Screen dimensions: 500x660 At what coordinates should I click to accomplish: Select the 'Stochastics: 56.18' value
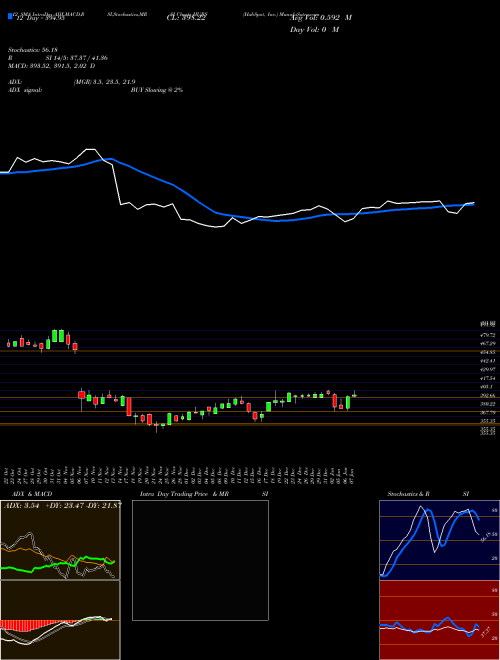click(x=32, y=50)
